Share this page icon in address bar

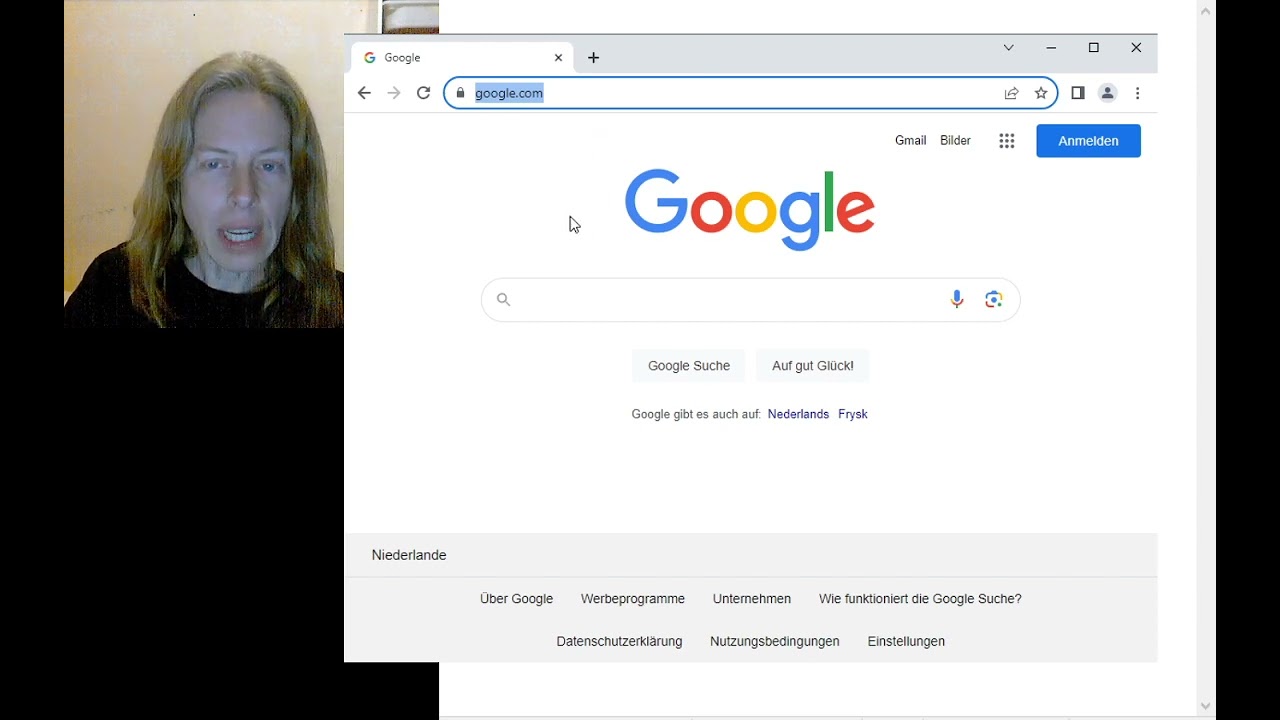pos(1012,93)
